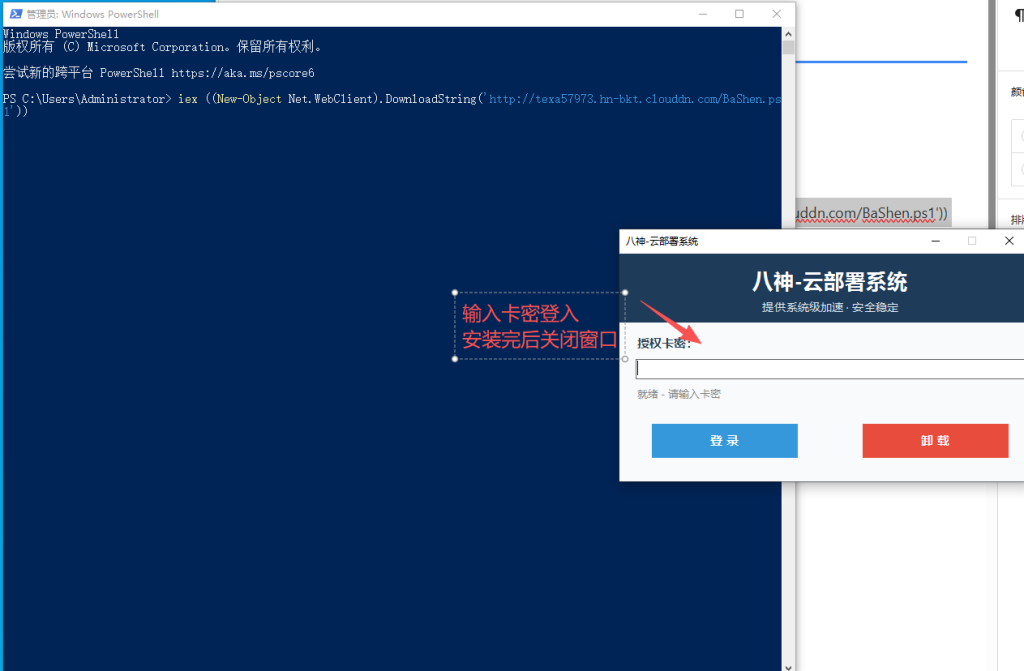The image size is (1024, 671).
Task: Click the 管理员: Windows PowerShell title text
Action: 93,14
